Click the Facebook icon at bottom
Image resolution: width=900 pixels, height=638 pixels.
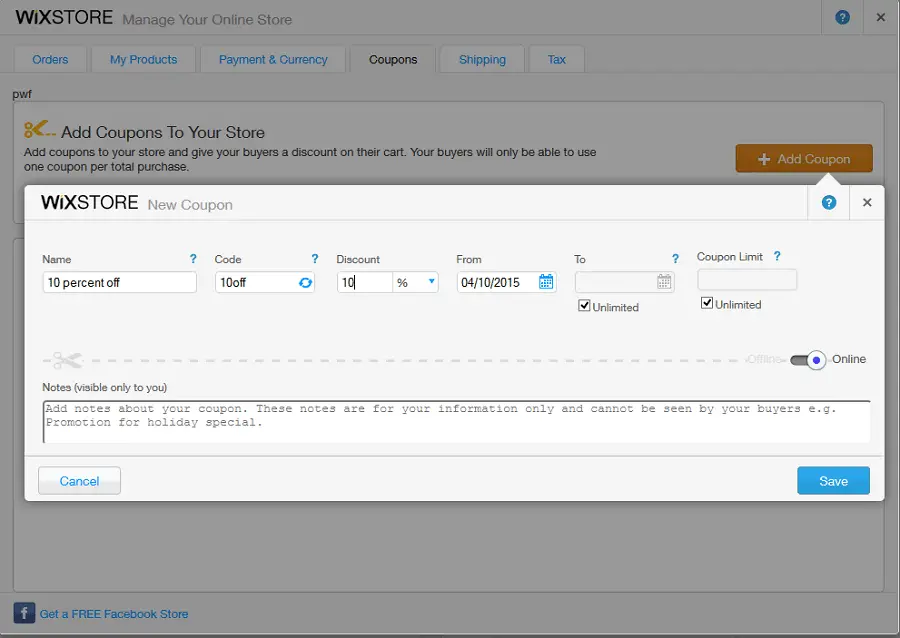24,613
